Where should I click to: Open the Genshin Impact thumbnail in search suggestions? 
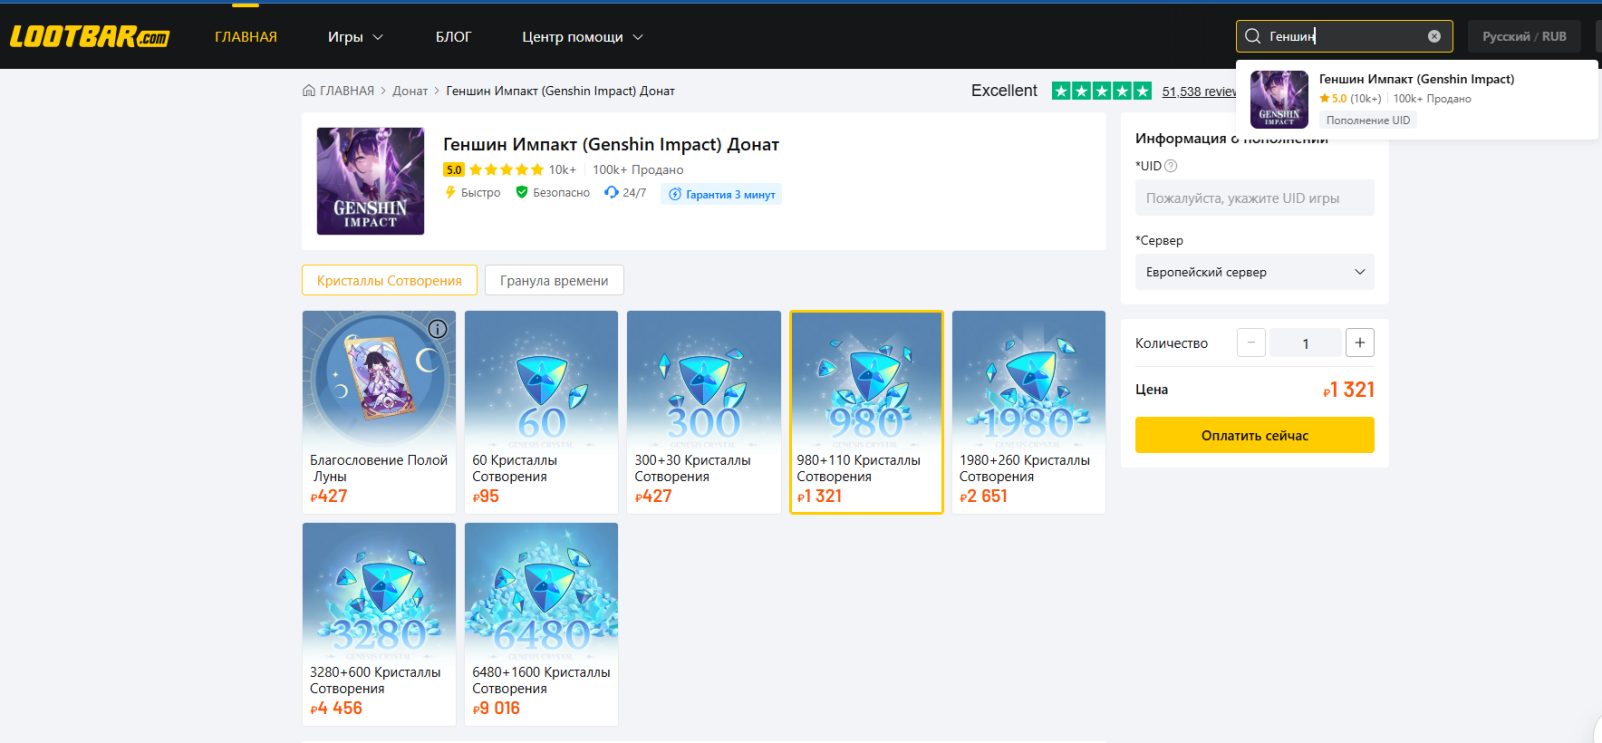(1279, 99)
